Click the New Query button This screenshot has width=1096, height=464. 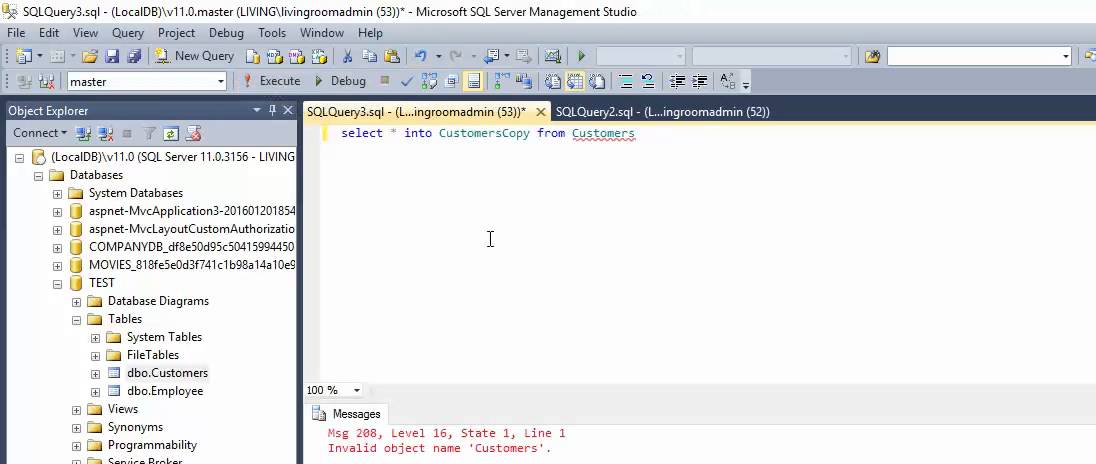[x=195, y=56]
